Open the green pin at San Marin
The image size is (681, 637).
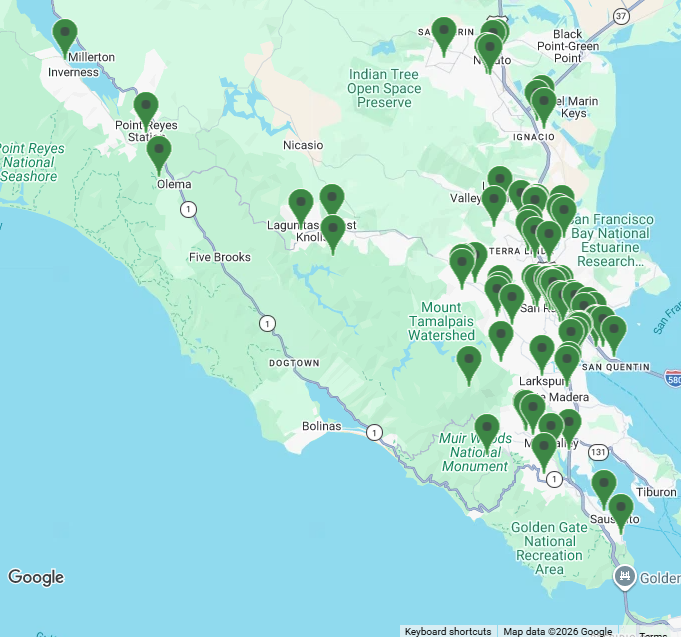click(444, 37)
